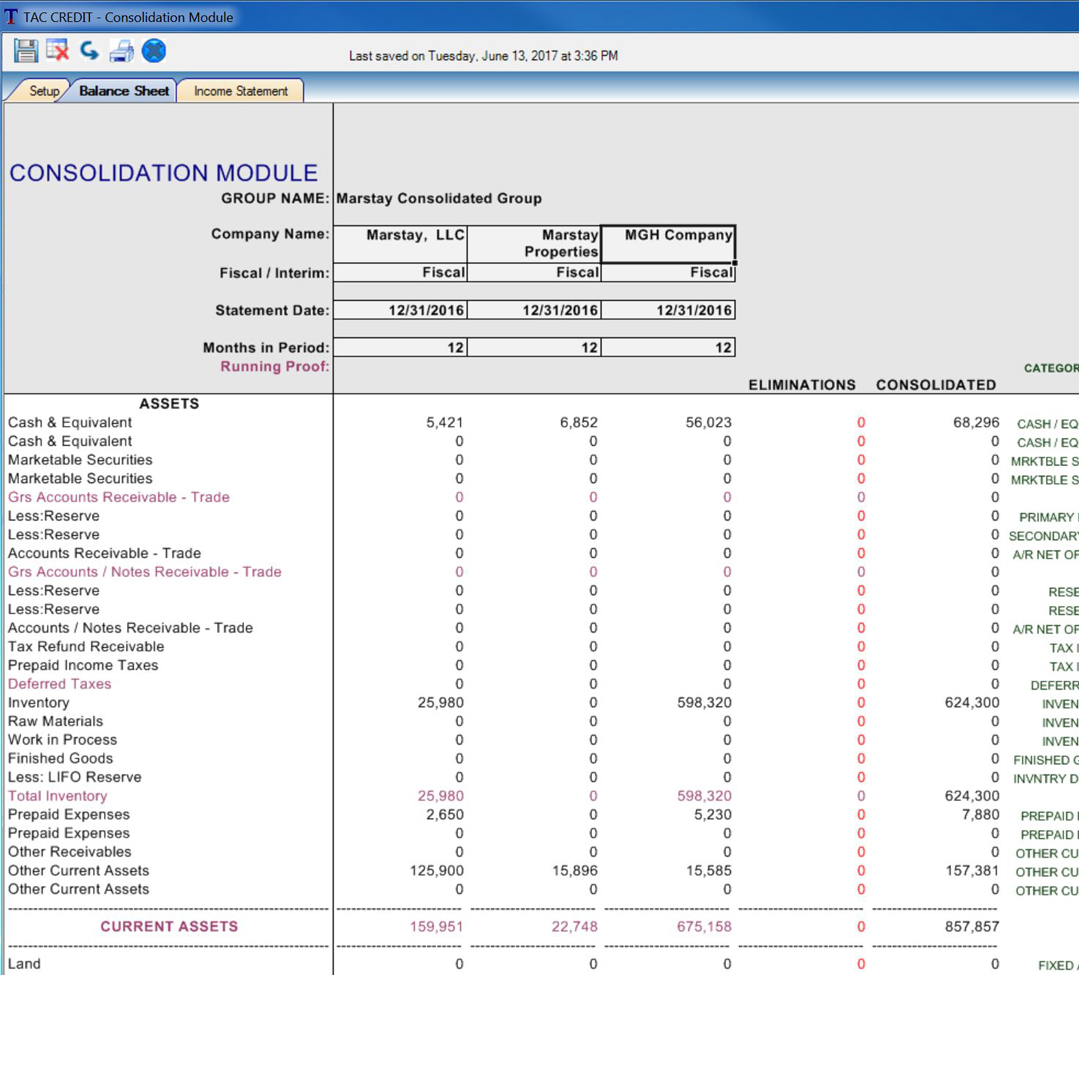Screen dimensions: 1079x1083
Task: Select the cash value 6,852
Action: tap(578, 423)
